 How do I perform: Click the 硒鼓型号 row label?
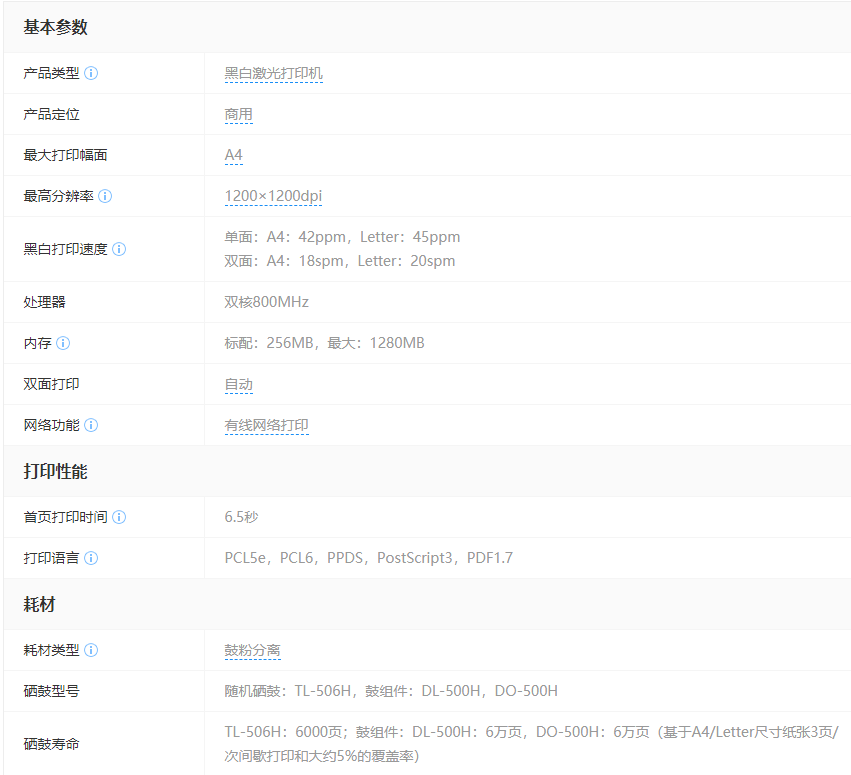[x=51, y=691]
